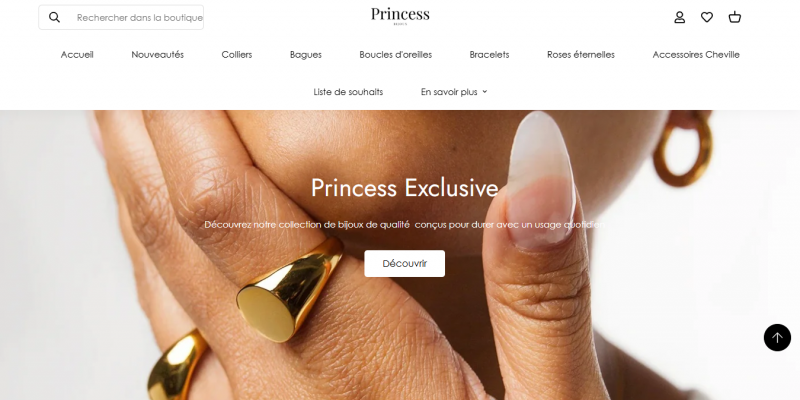This screenshot has height=400, width=800.
Task: Select the Colliers category
Action: (x=237, y=55)
